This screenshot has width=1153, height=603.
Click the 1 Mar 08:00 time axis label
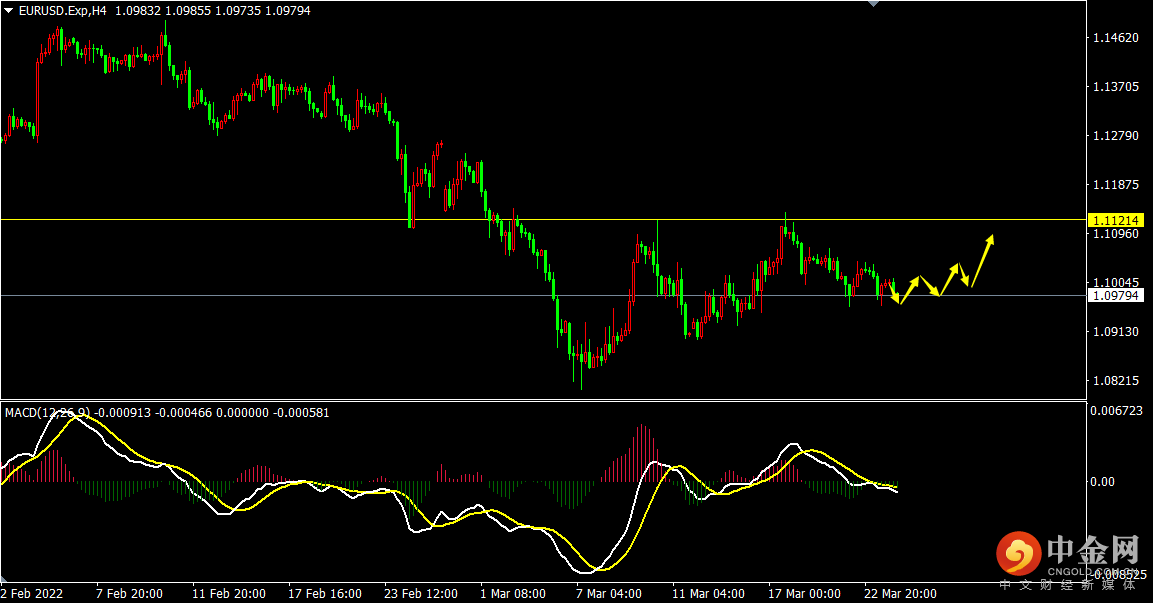tap(513, 593)
